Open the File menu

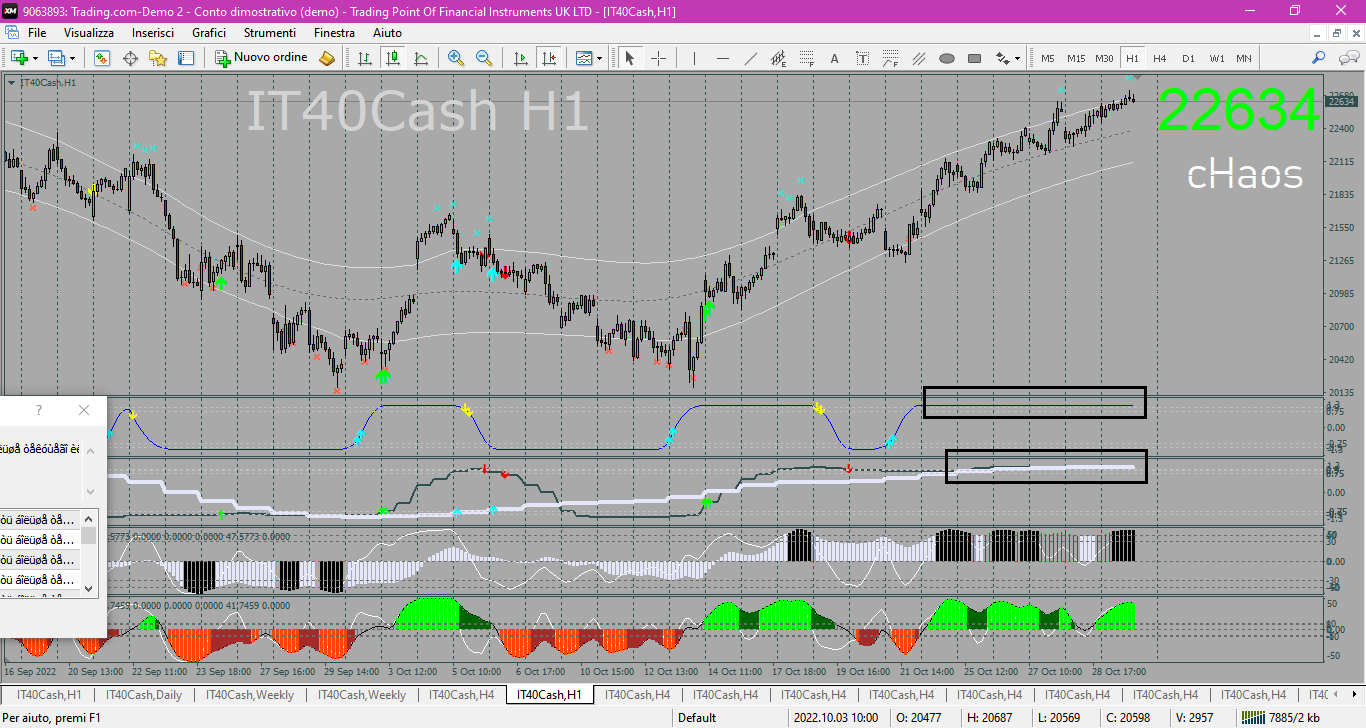click(x=37, y=33)
